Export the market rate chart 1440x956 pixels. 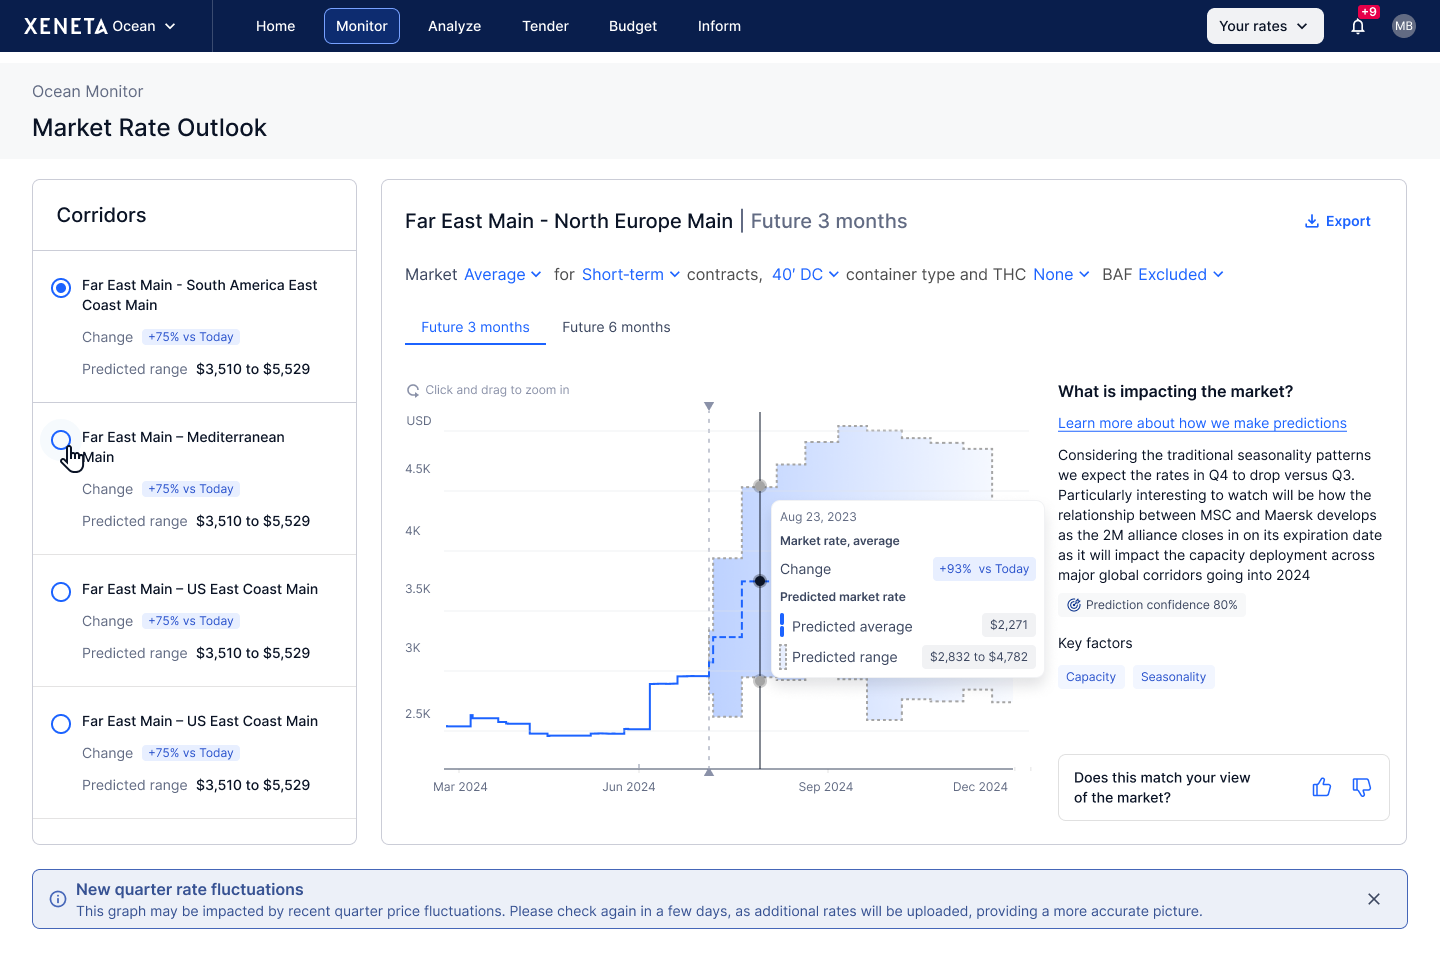pos(1337,221)
